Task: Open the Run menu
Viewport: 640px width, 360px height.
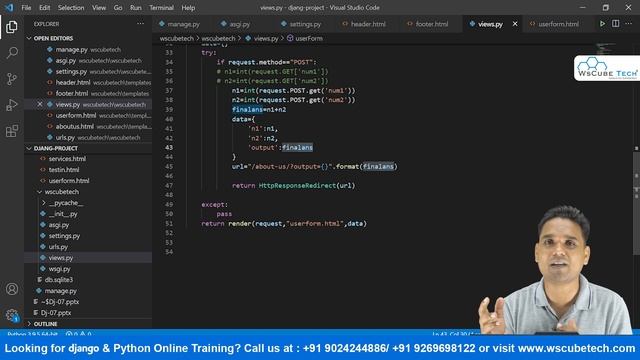Action: 136,8
